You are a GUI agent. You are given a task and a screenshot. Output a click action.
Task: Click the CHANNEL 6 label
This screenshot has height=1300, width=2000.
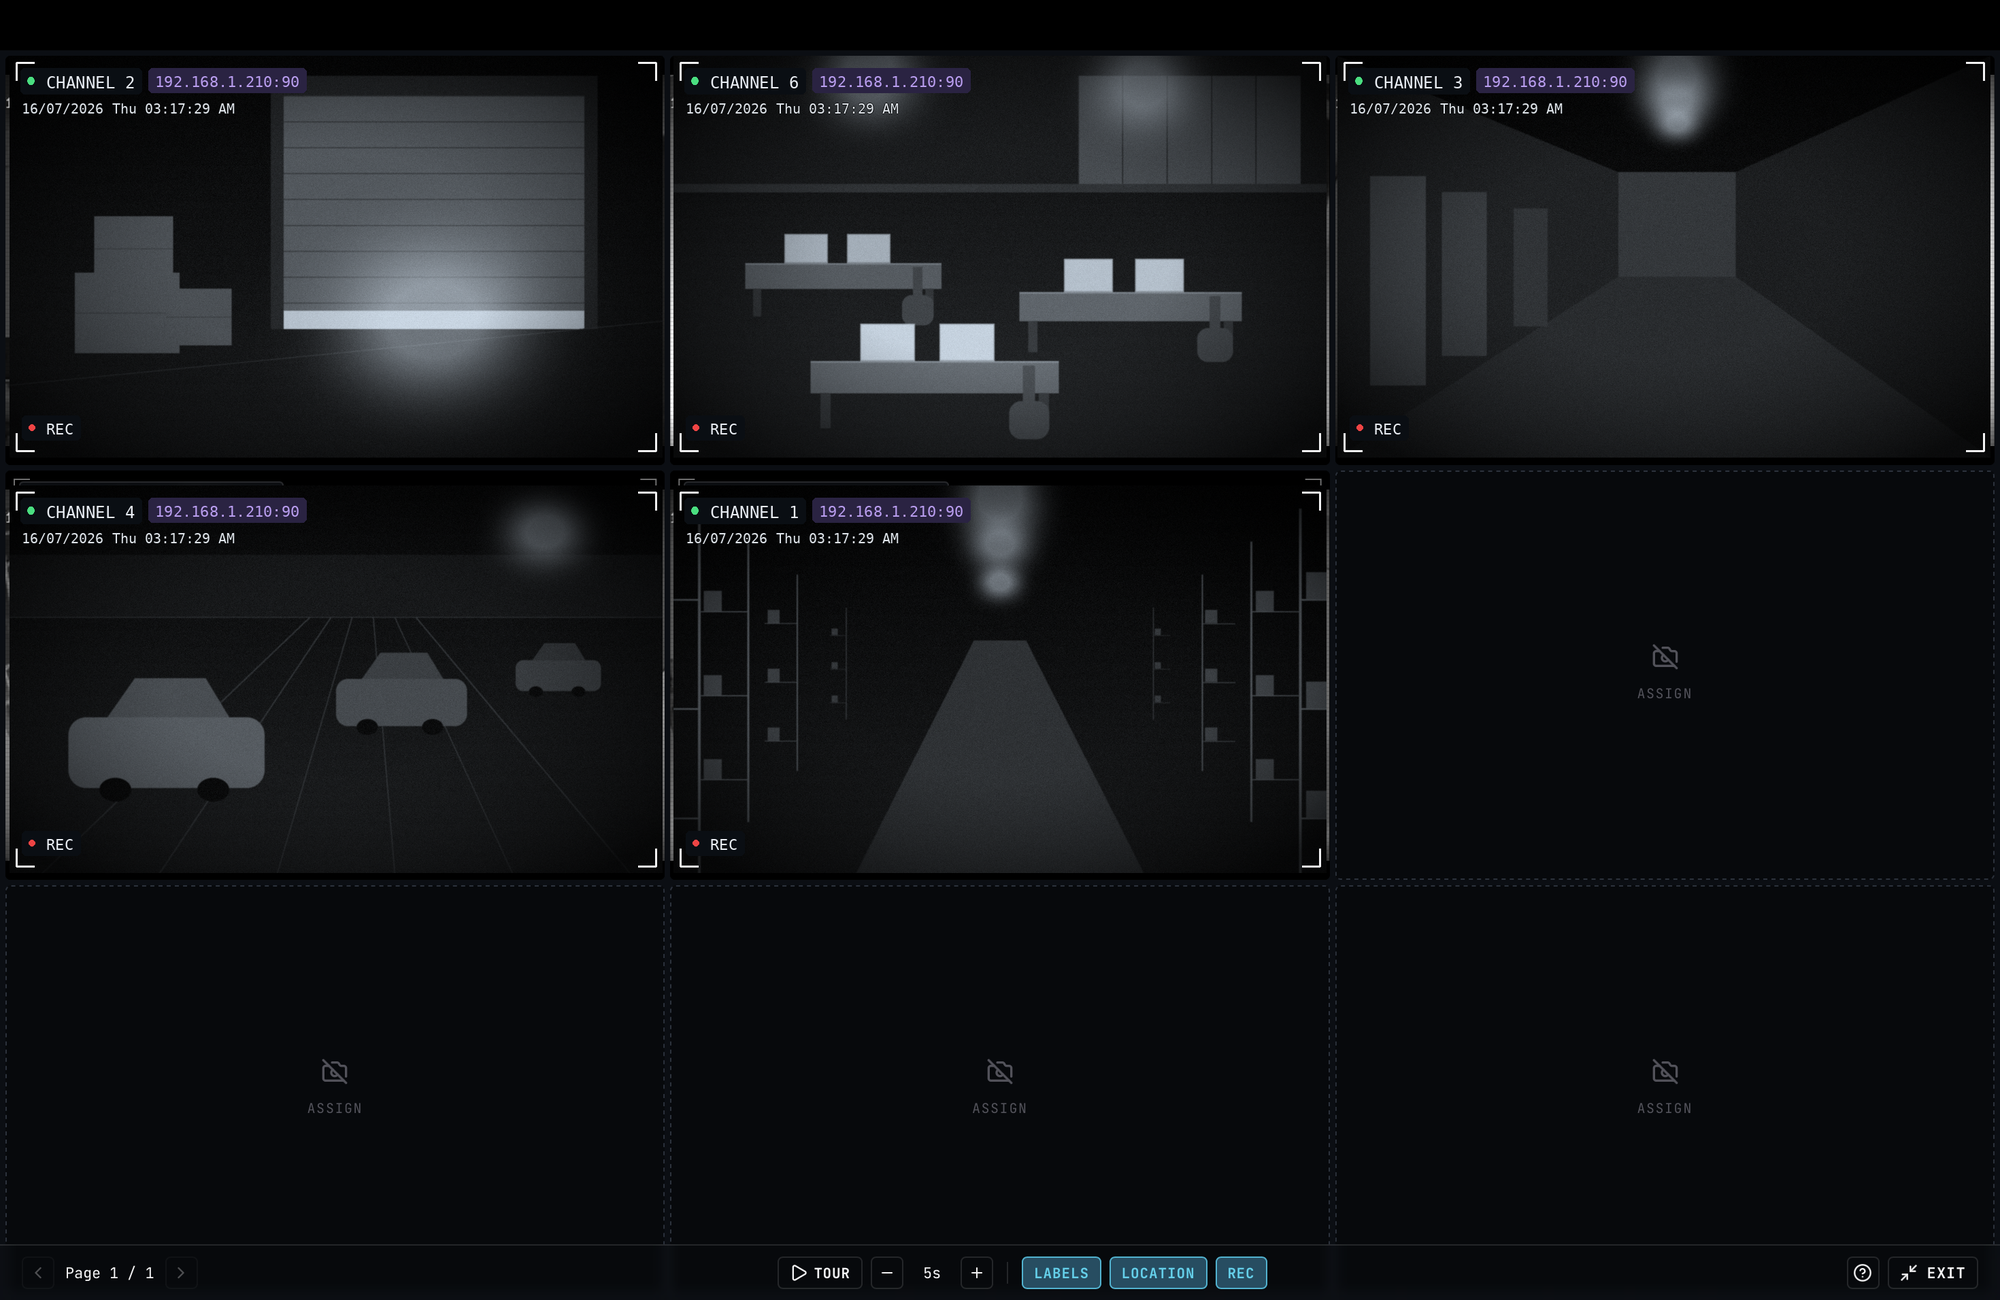point(754,82)
